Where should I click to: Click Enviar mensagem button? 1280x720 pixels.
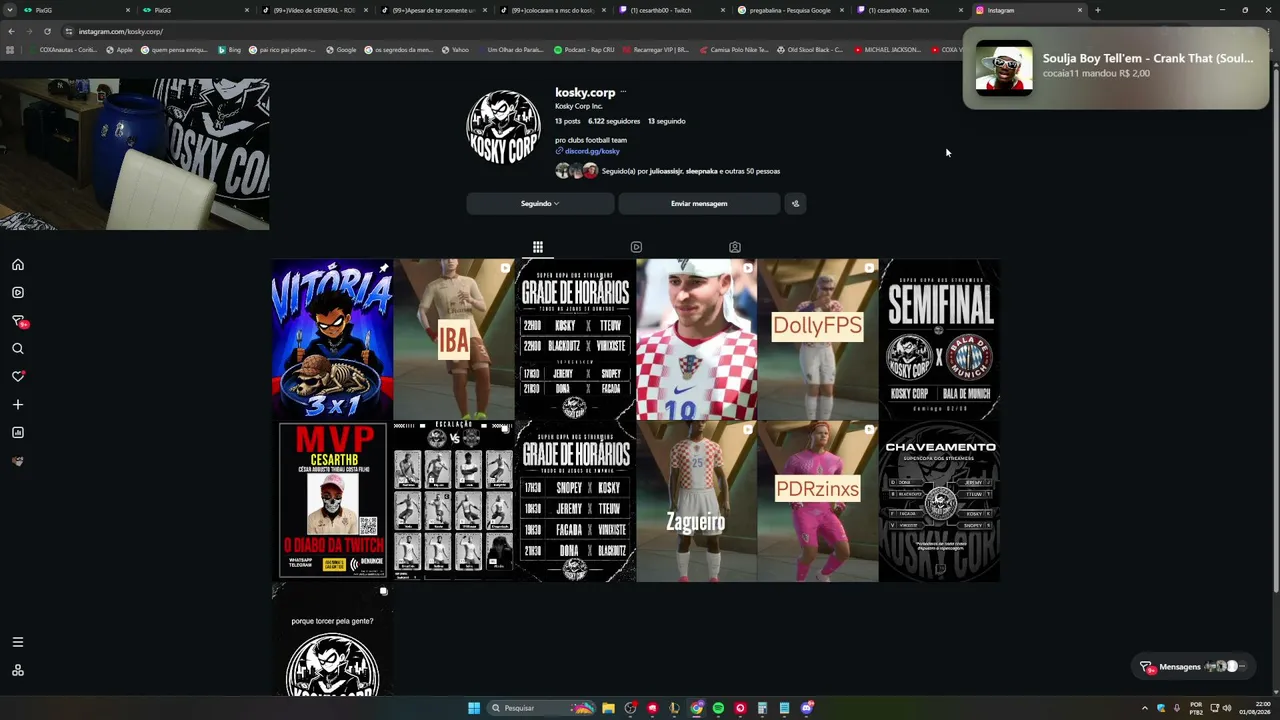click(699, 204)
